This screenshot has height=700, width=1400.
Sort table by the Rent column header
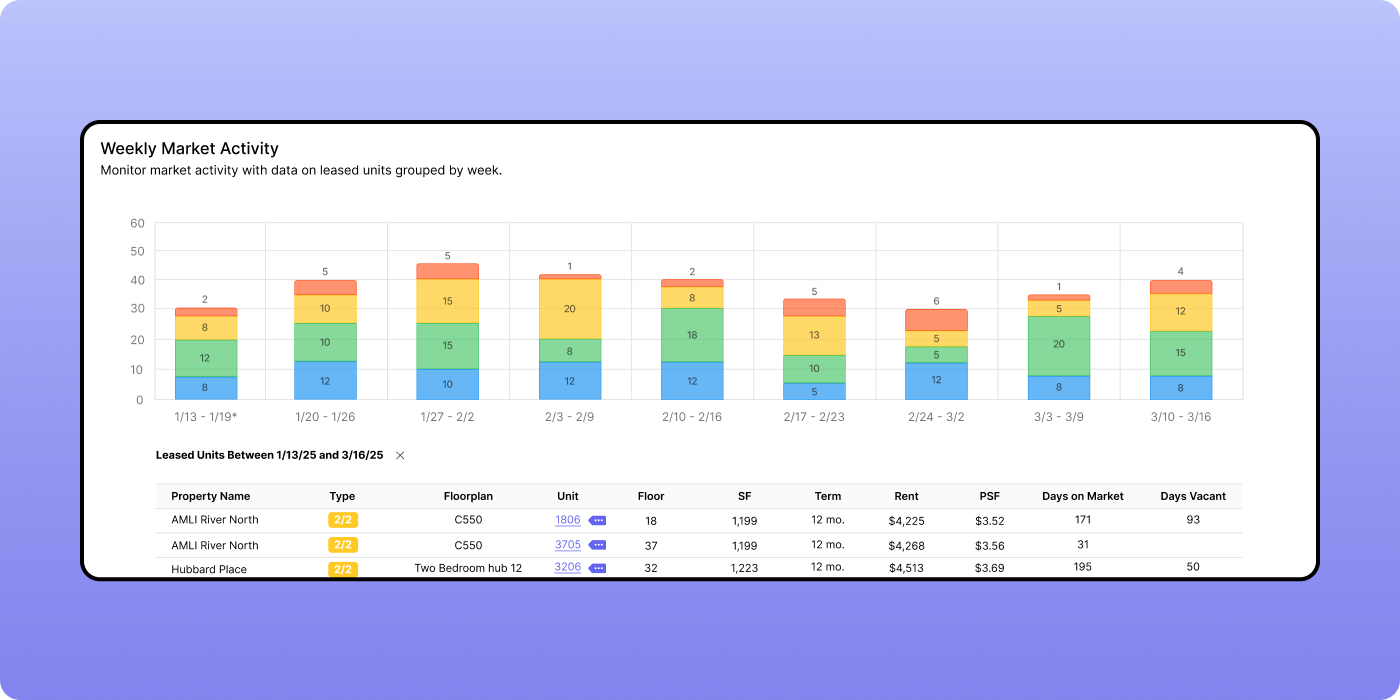(x=906, y=496)
